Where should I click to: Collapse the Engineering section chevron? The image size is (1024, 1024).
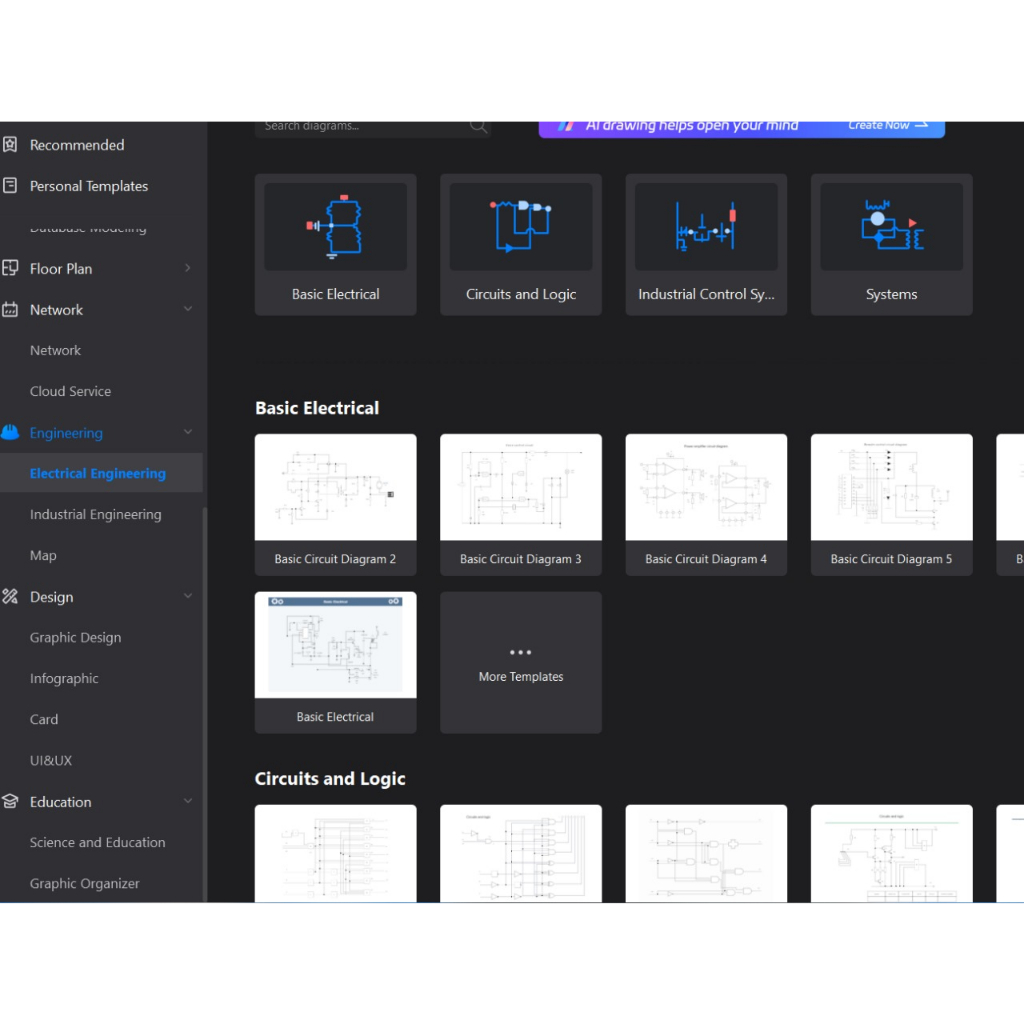click(x=188, y=433)
